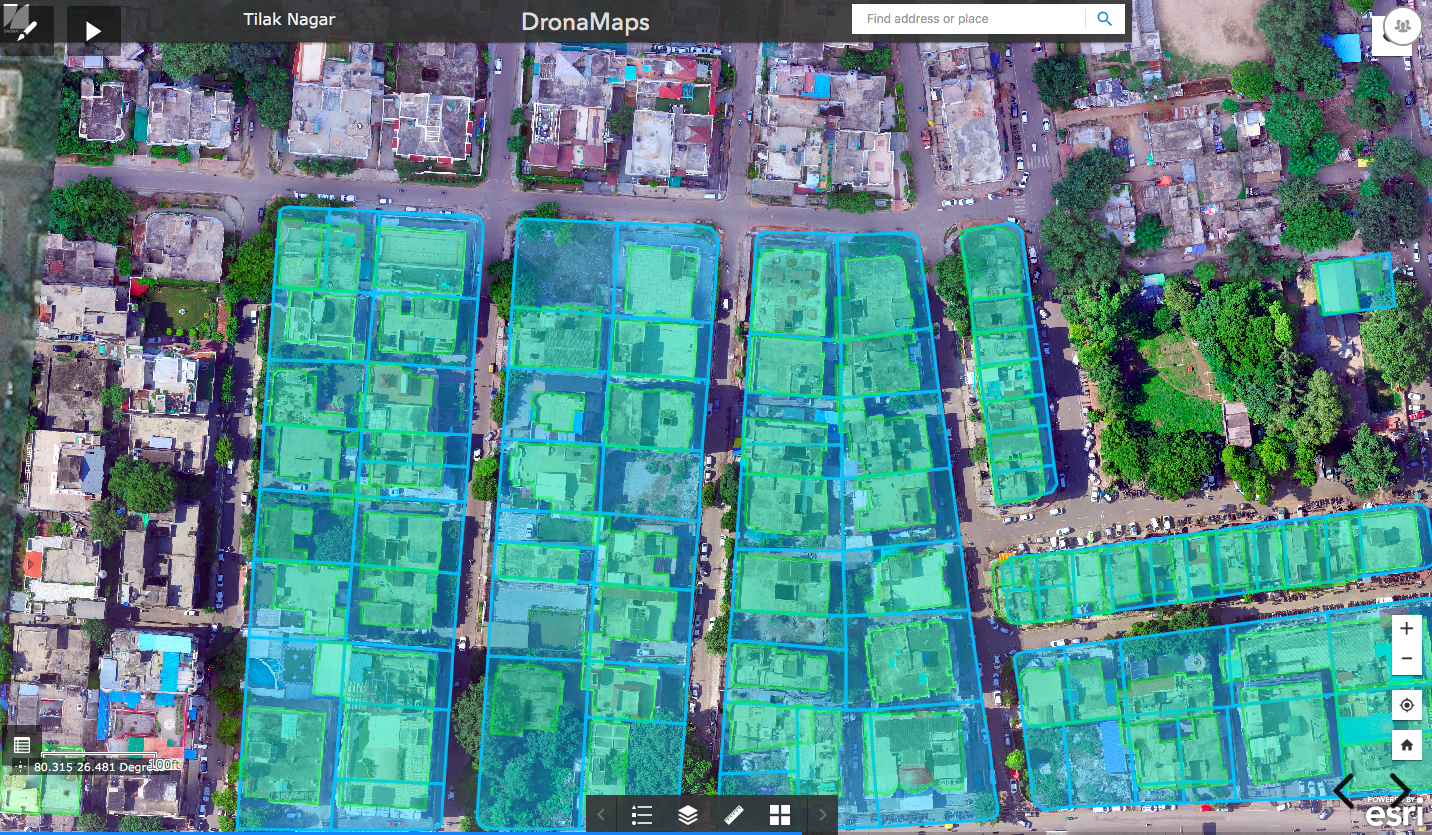The width and height of the screenshot is (1432, 835).
Task: Zoom in with the plus button
Action: coord(1407,629)
